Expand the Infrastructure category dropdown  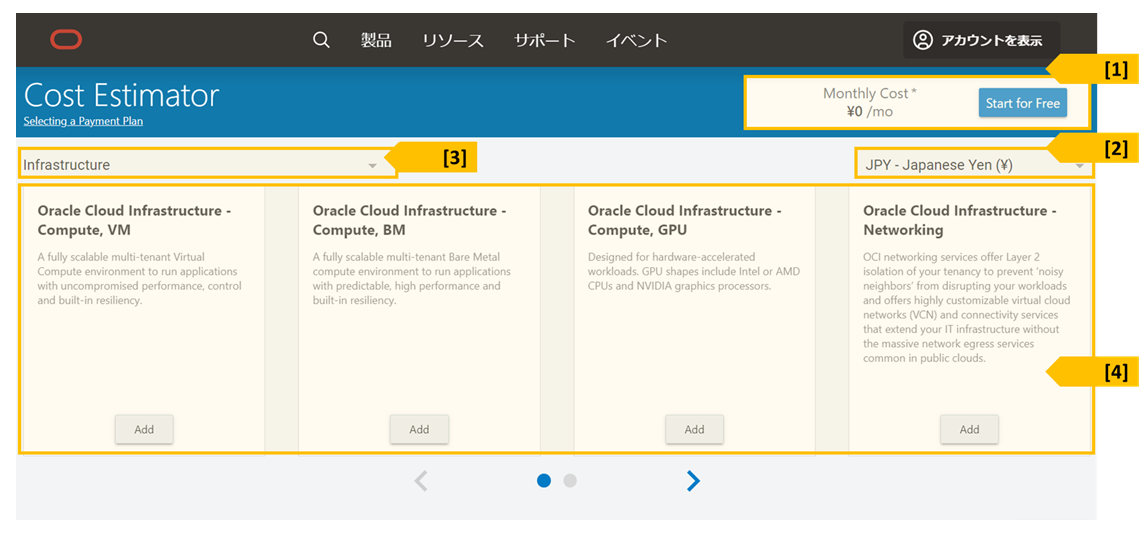click(208, 165)
